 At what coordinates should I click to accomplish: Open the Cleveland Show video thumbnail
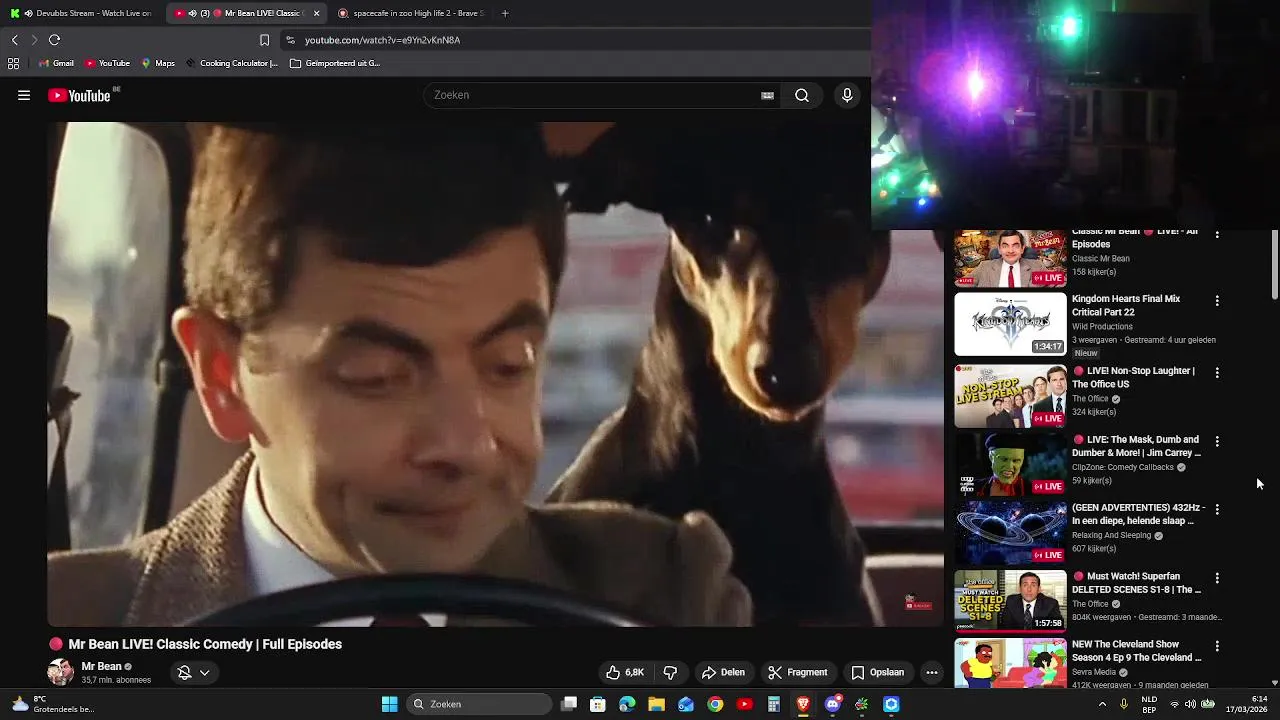coord(1010,664)
